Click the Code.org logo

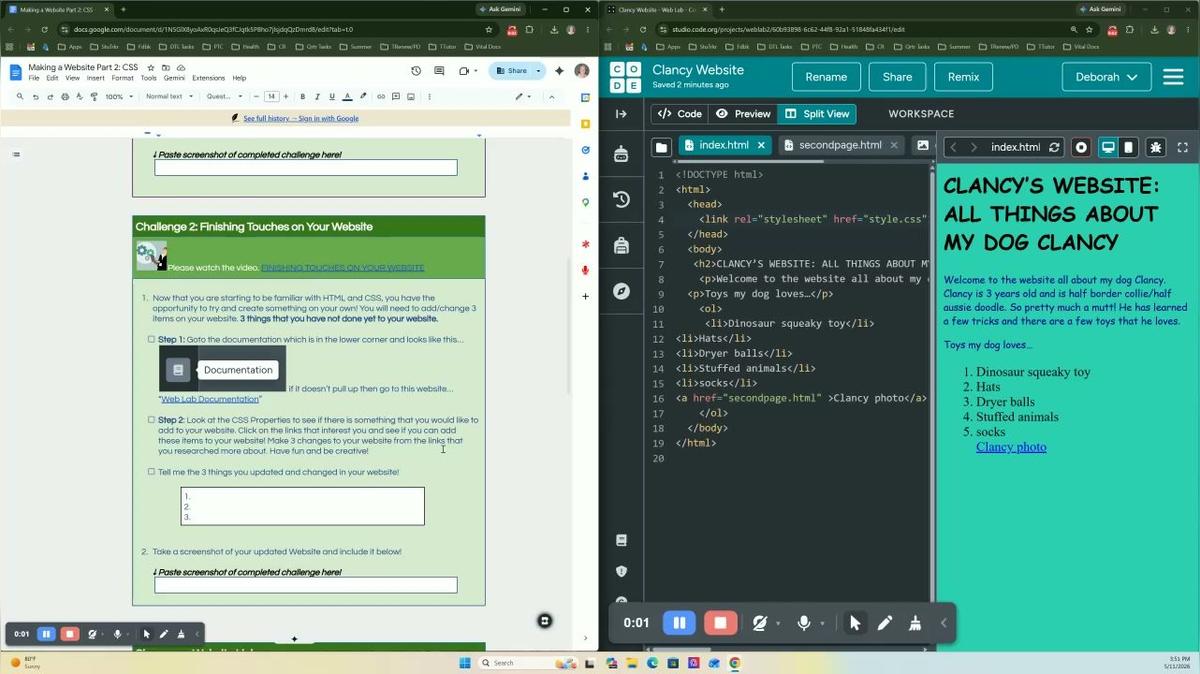pyautogui.click(x=625, y=77)
